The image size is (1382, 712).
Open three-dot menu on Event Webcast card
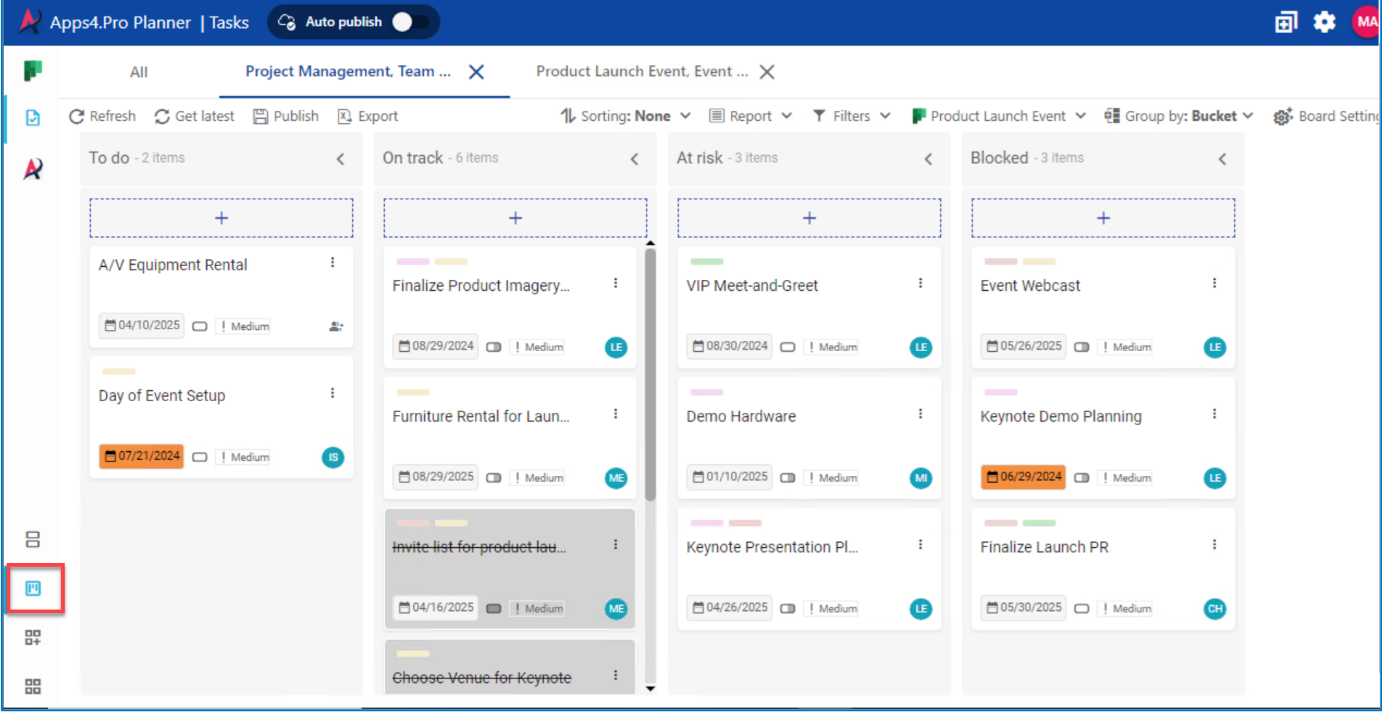(x=1214, y=284)
